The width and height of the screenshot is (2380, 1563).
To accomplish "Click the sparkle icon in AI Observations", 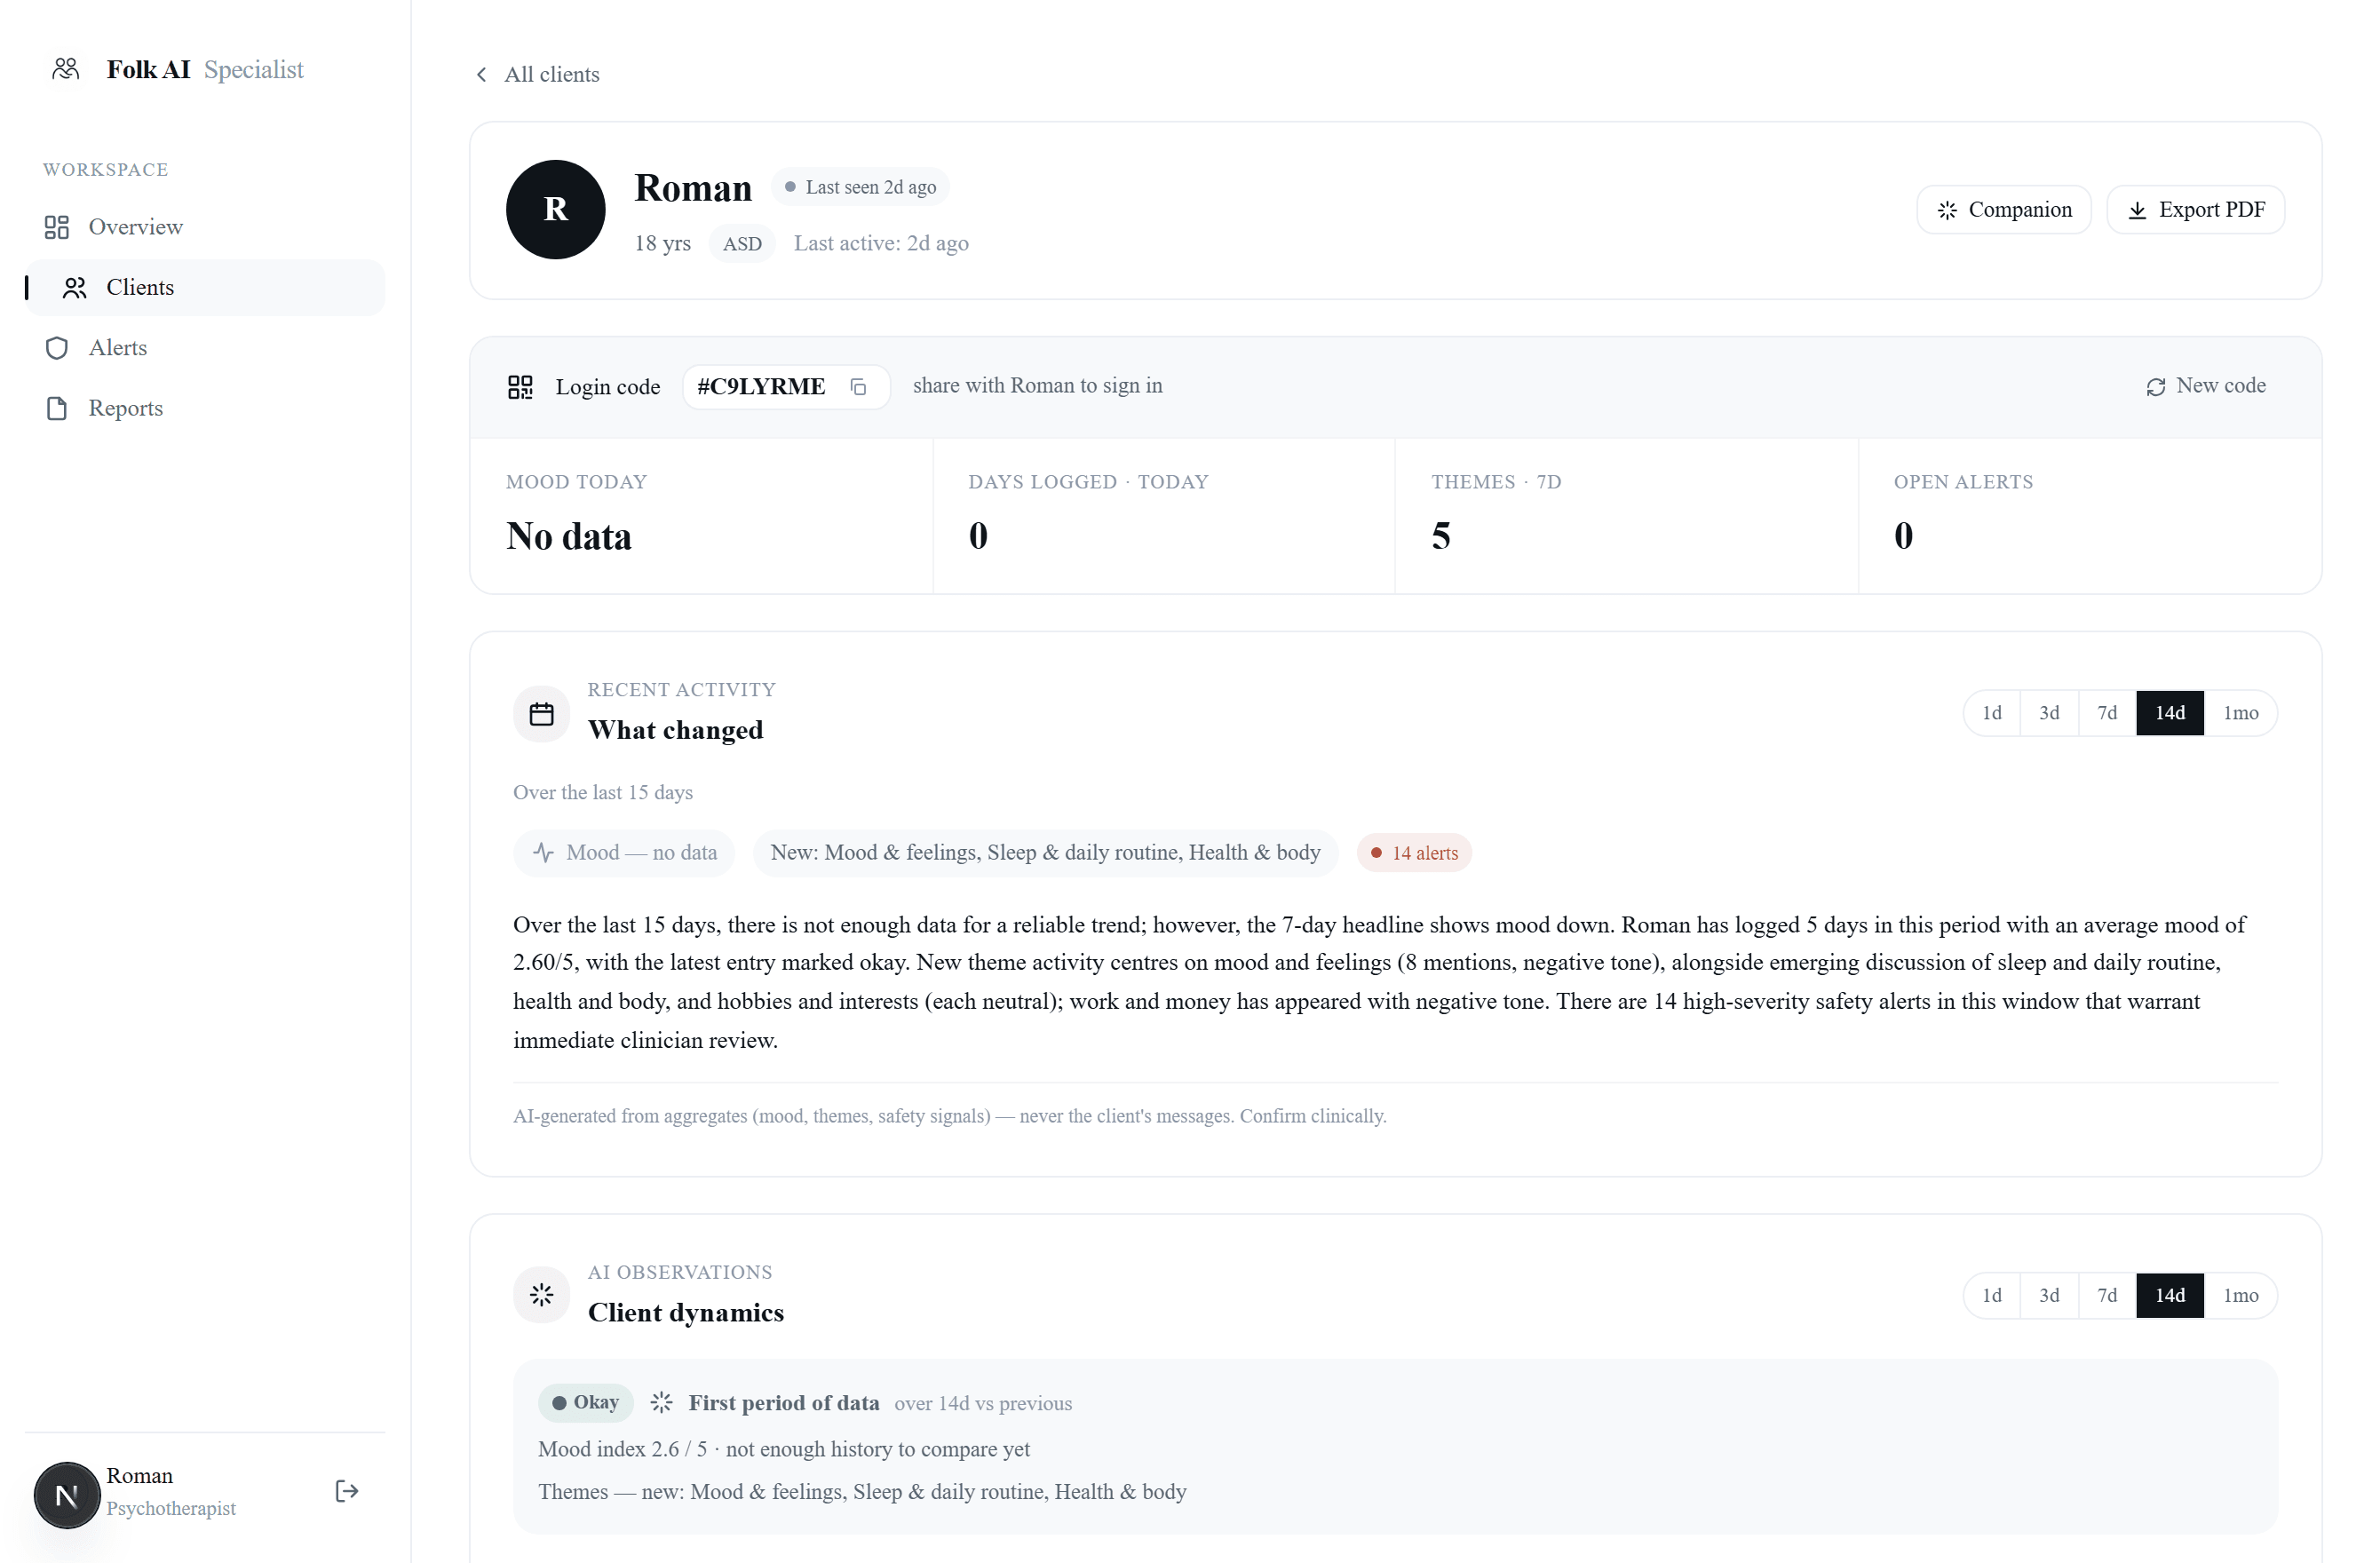I will click(x=541, y=1296).
